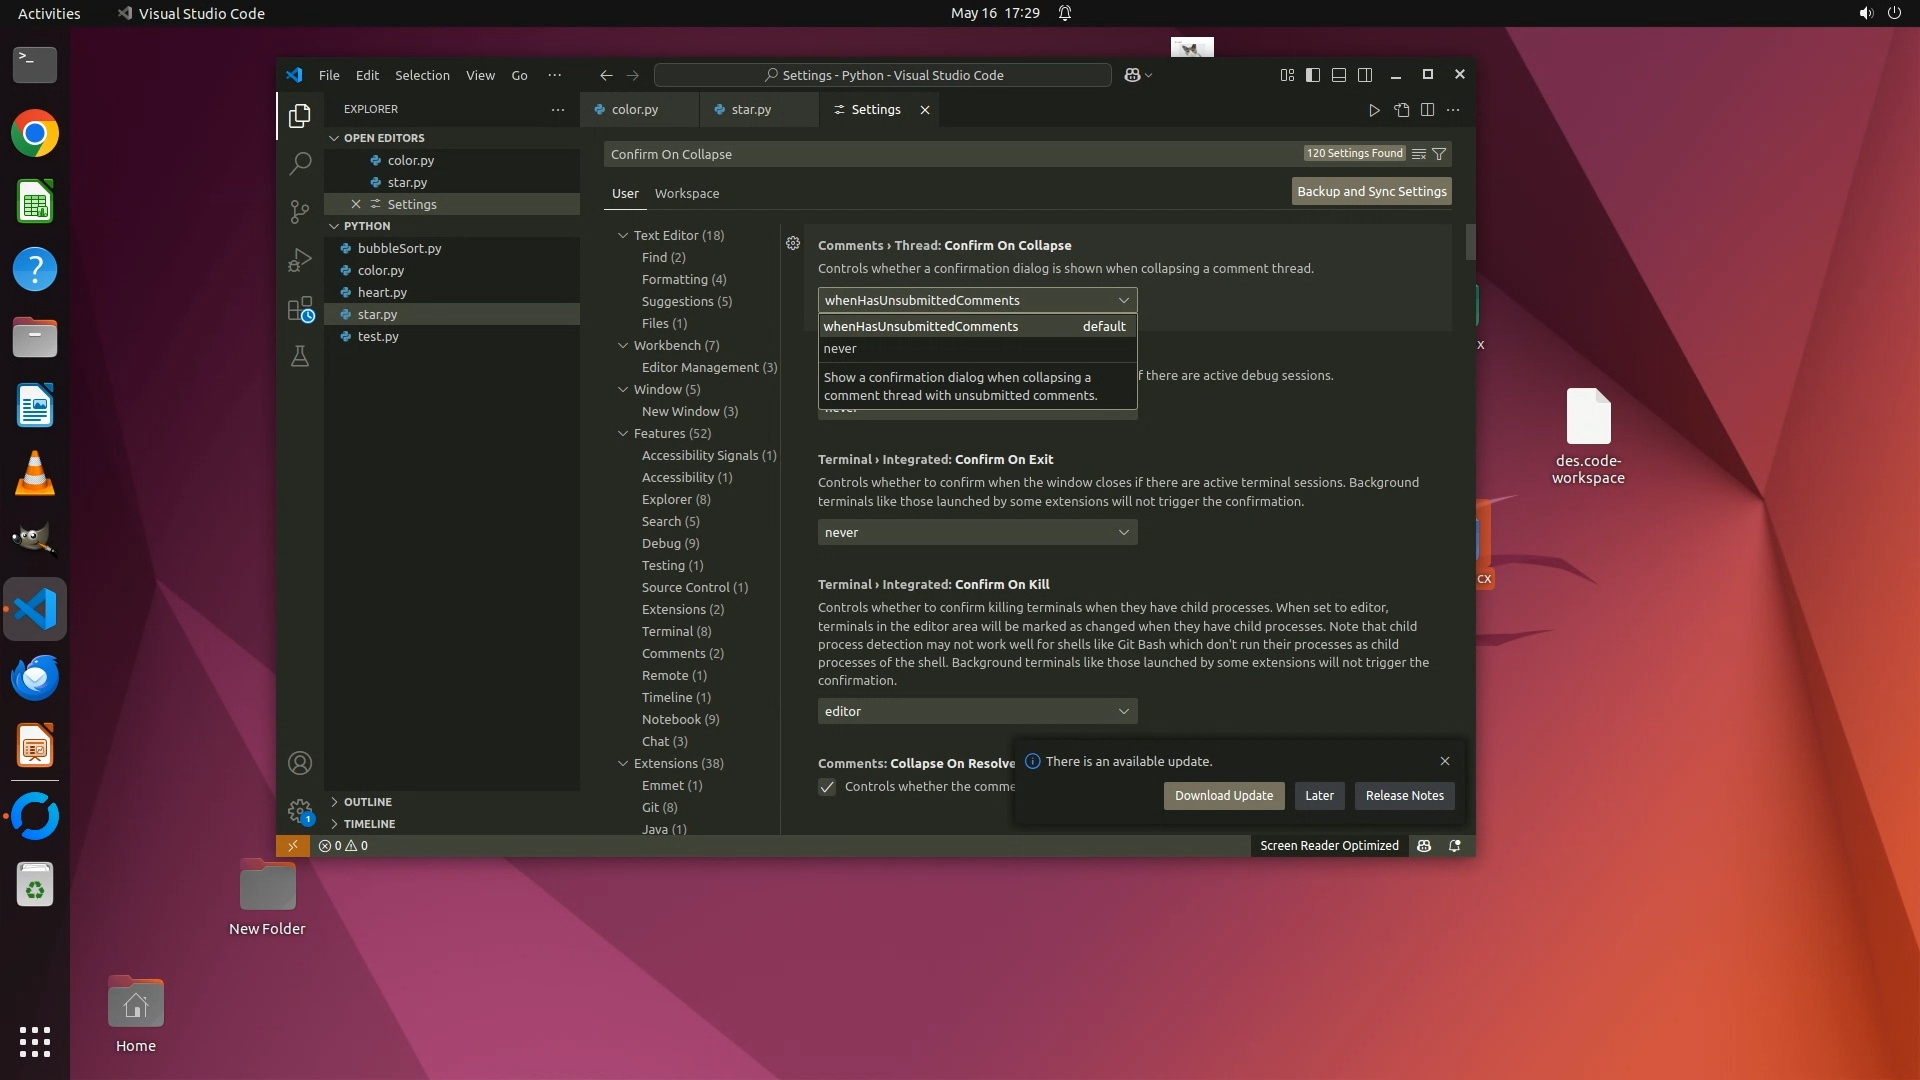Open the Selection menu
Image resolution: width=1920 pixels, height=1080 pixels.
[x=422, y=75]
